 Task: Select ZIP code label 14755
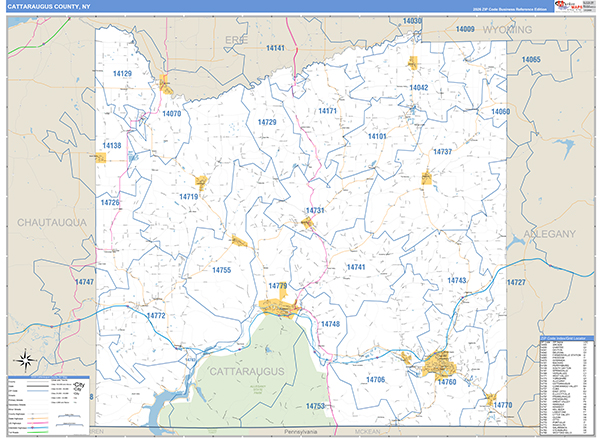[x=222, y=270]
